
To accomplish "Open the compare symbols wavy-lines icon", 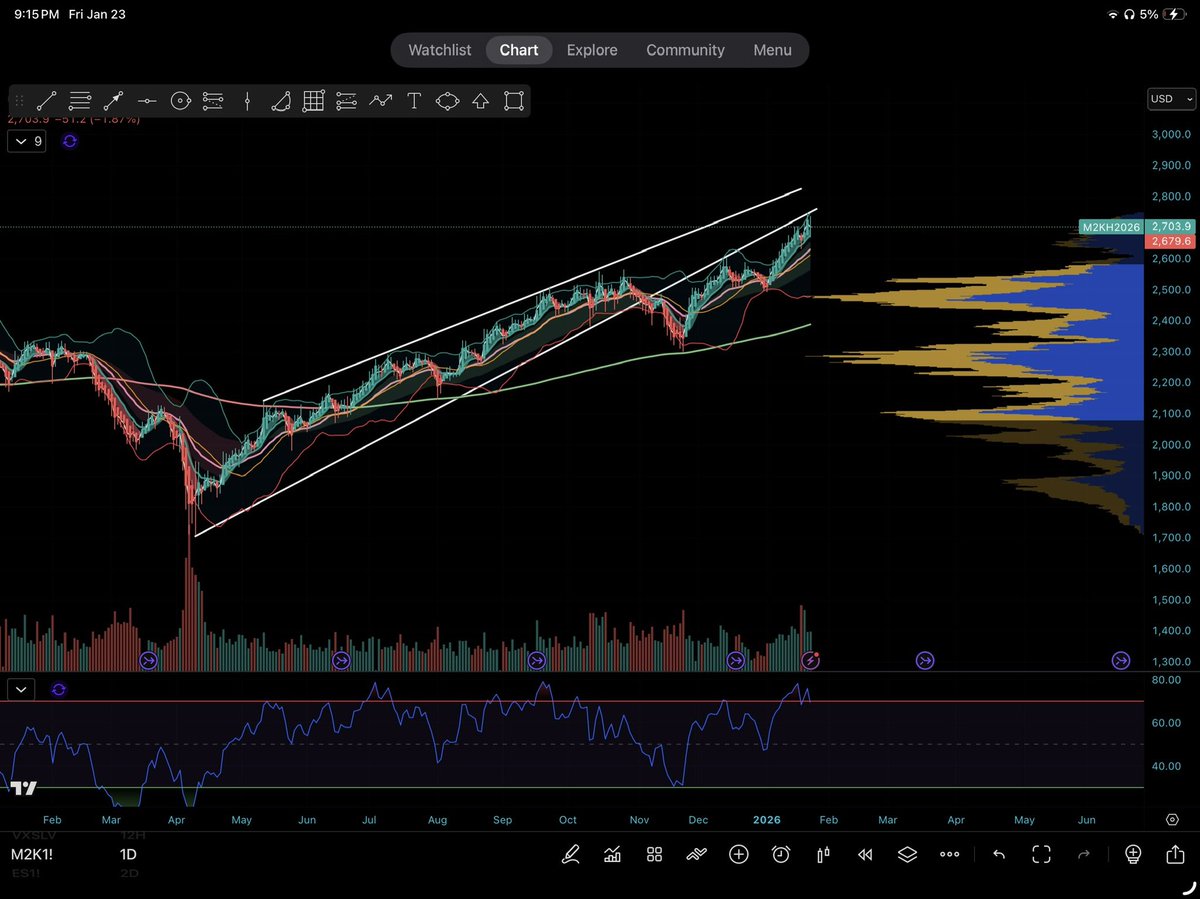I will point(696,854).
